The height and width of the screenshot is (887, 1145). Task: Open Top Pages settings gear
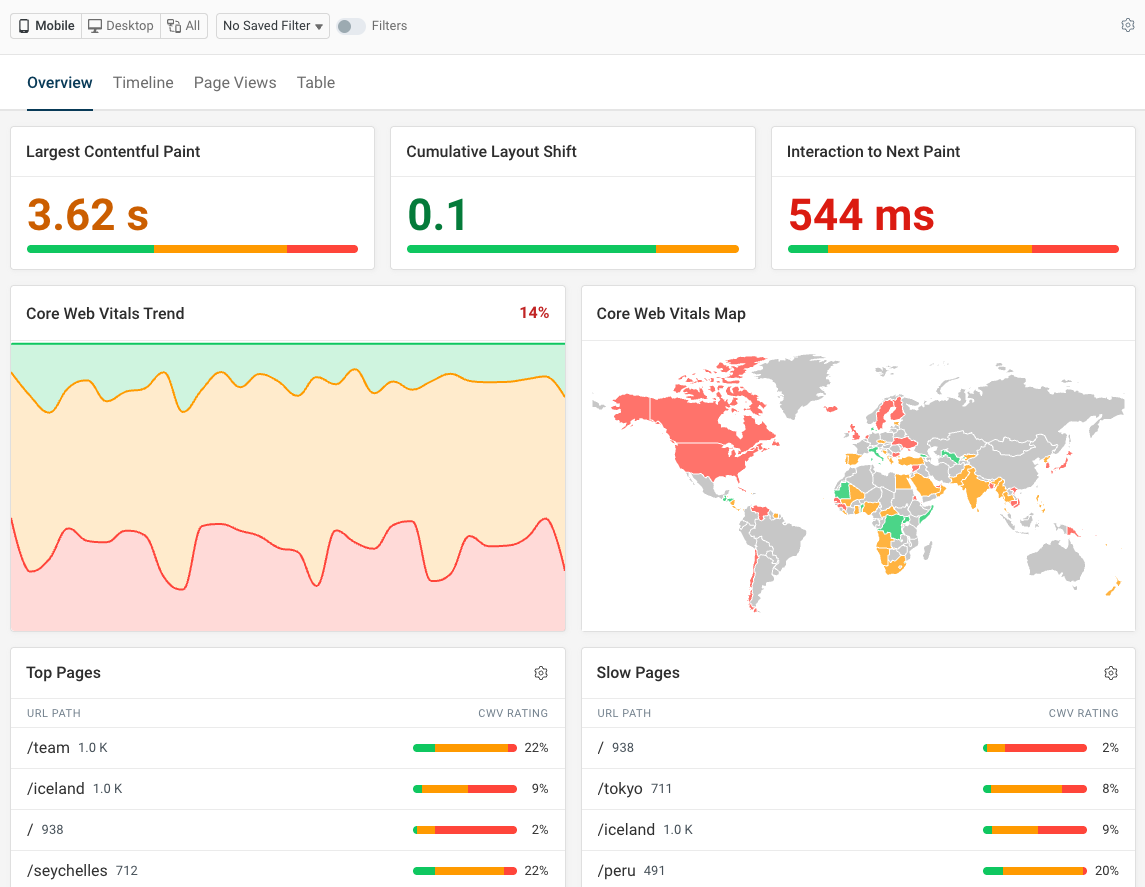pyautogui.click(x=541, y=673)
